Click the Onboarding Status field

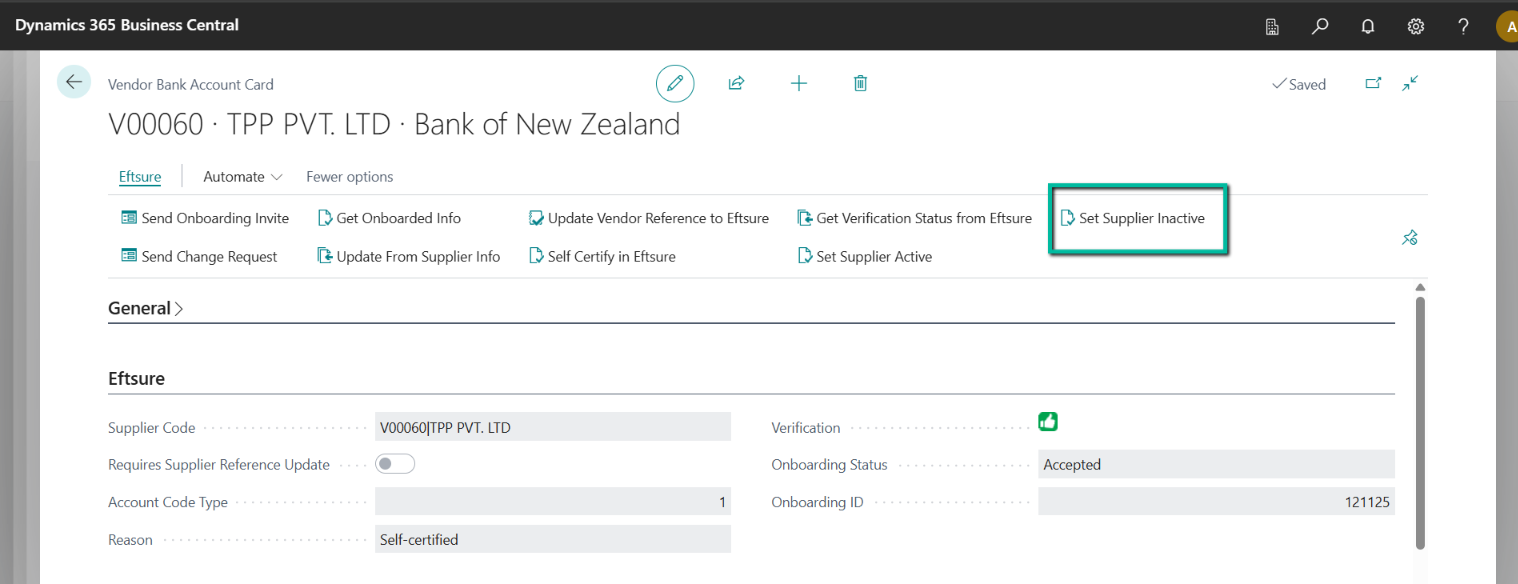[x=1216, y=464]
